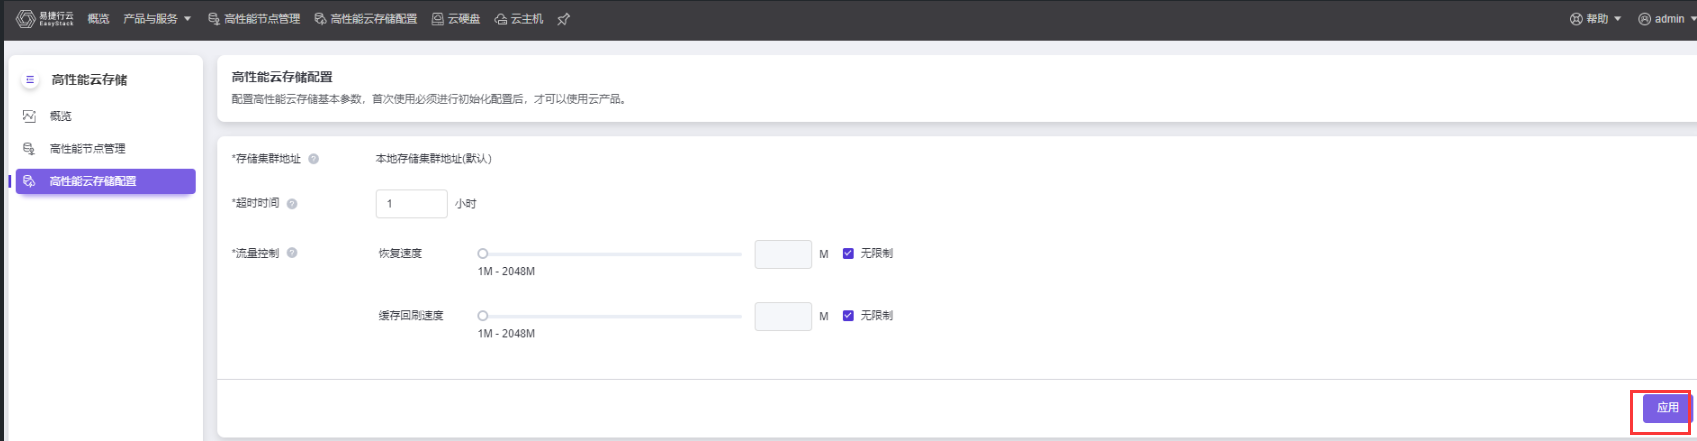The width and height of the screenshot is (1697, 441).
Task: Click the 恢复速度 slider handle
Action: click(483, 254)
